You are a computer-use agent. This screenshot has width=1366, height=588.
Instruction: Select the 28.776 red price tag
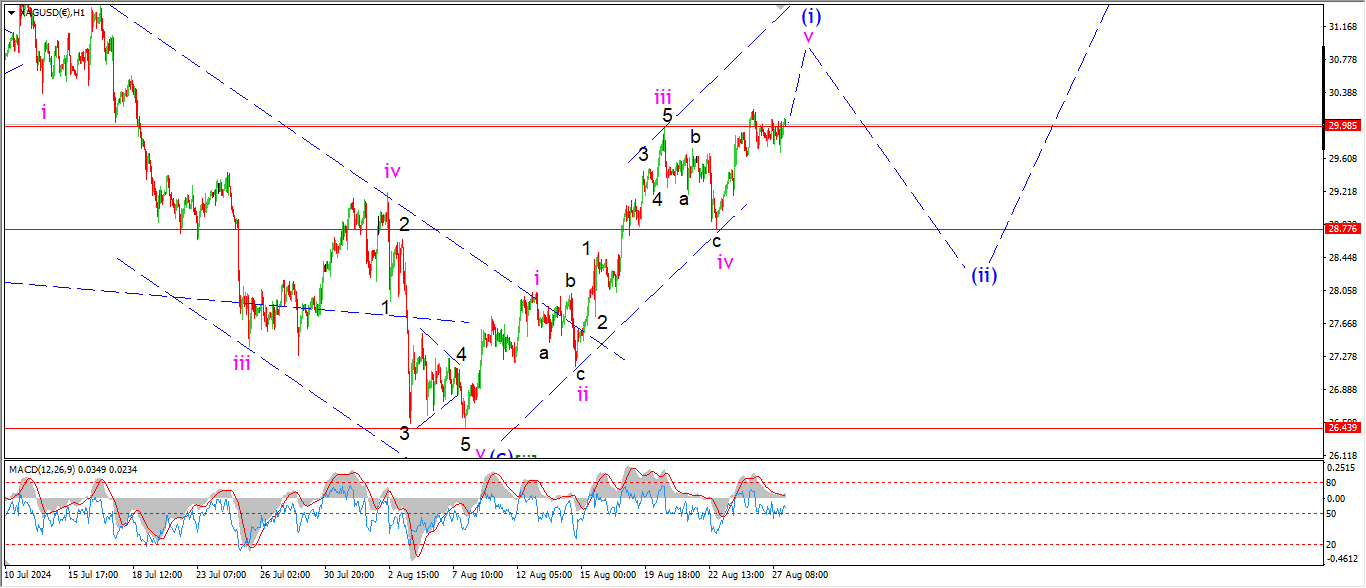point(1341,229)
